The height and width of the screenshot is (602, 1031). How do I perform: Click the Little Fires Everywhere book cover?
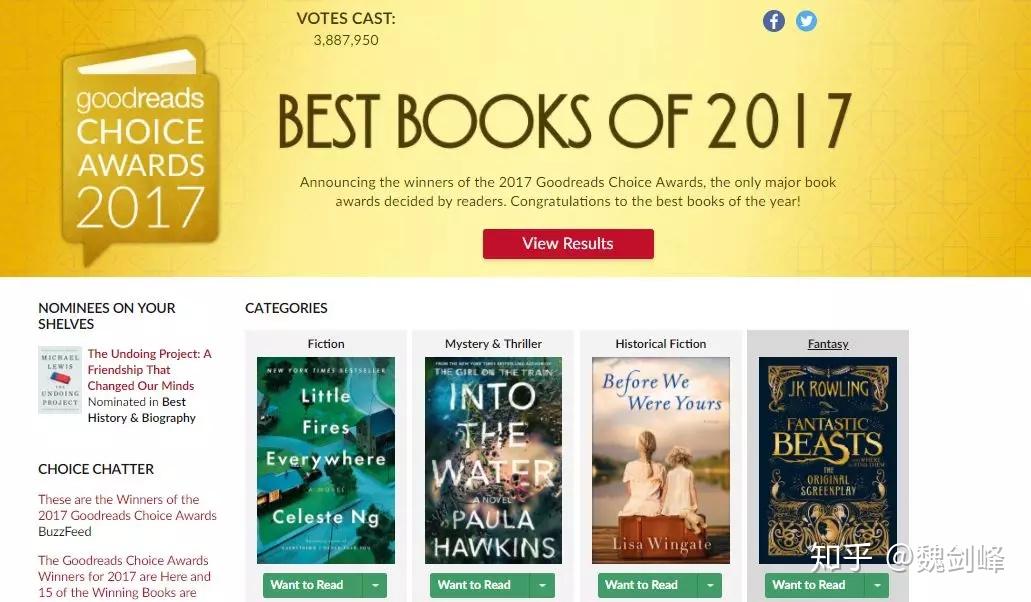(x=326, y=460)
